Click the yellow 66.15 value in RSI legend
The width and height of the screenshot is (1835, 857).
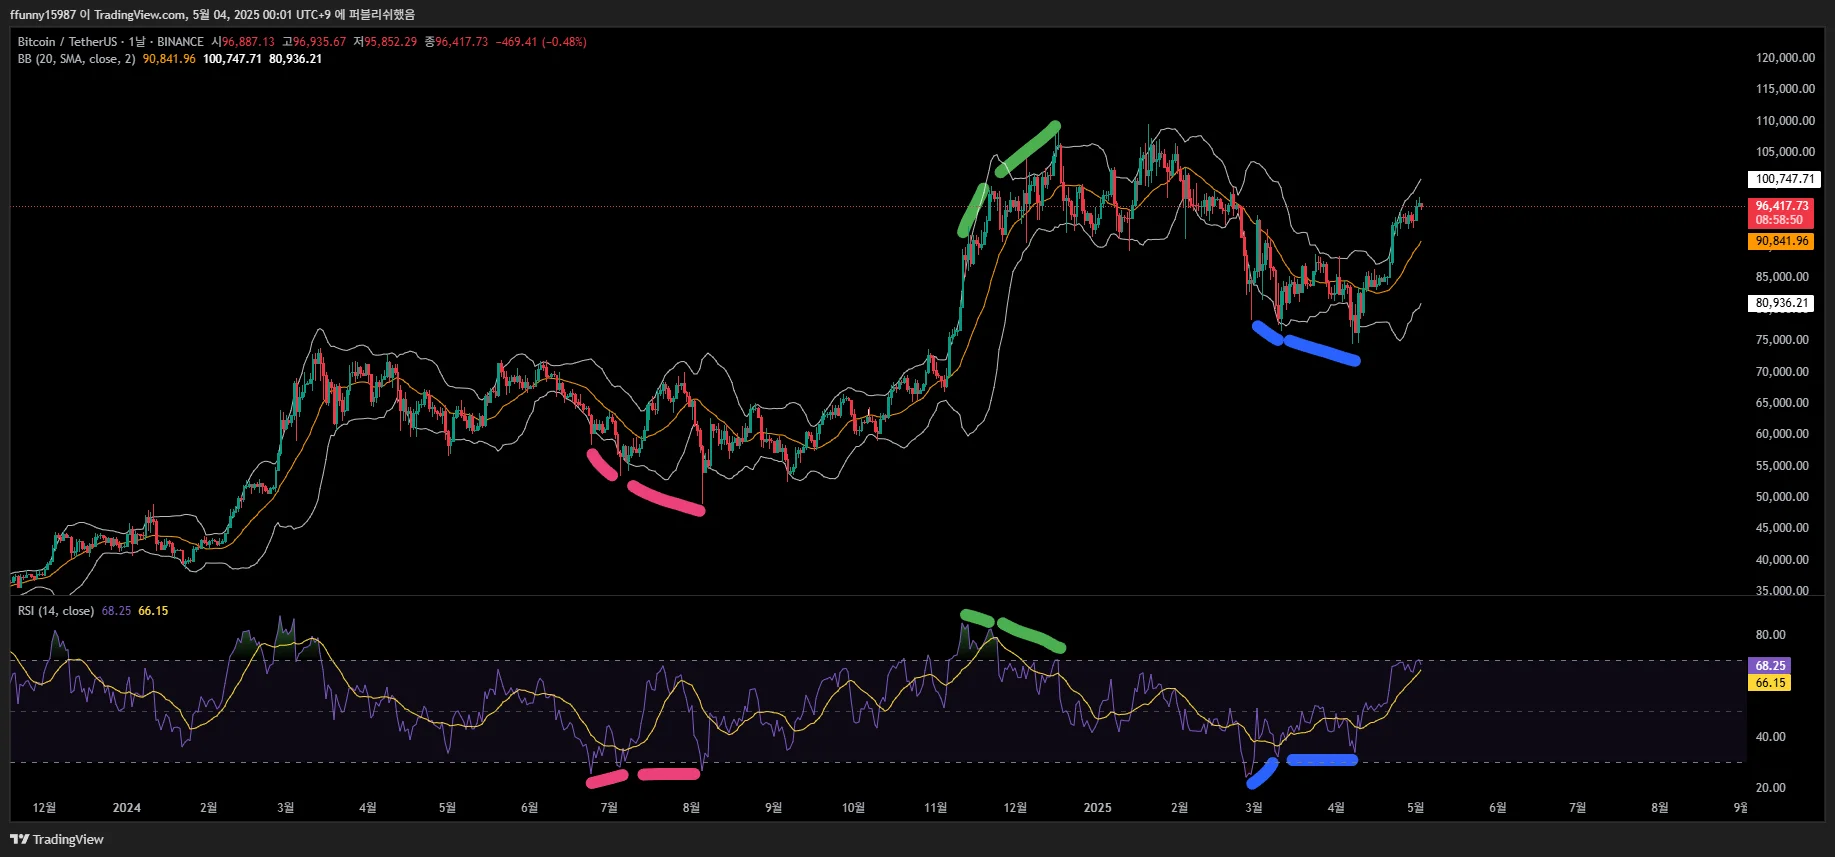[x=153, y=611]
